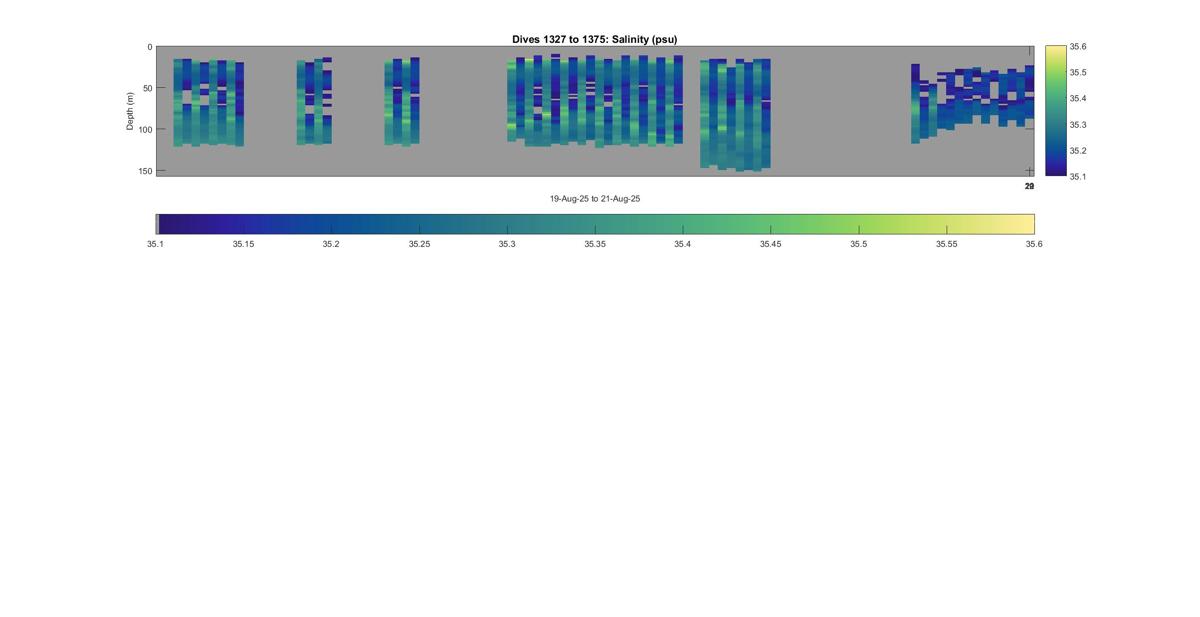Click the depth axis tick label 50

(148, 88)
